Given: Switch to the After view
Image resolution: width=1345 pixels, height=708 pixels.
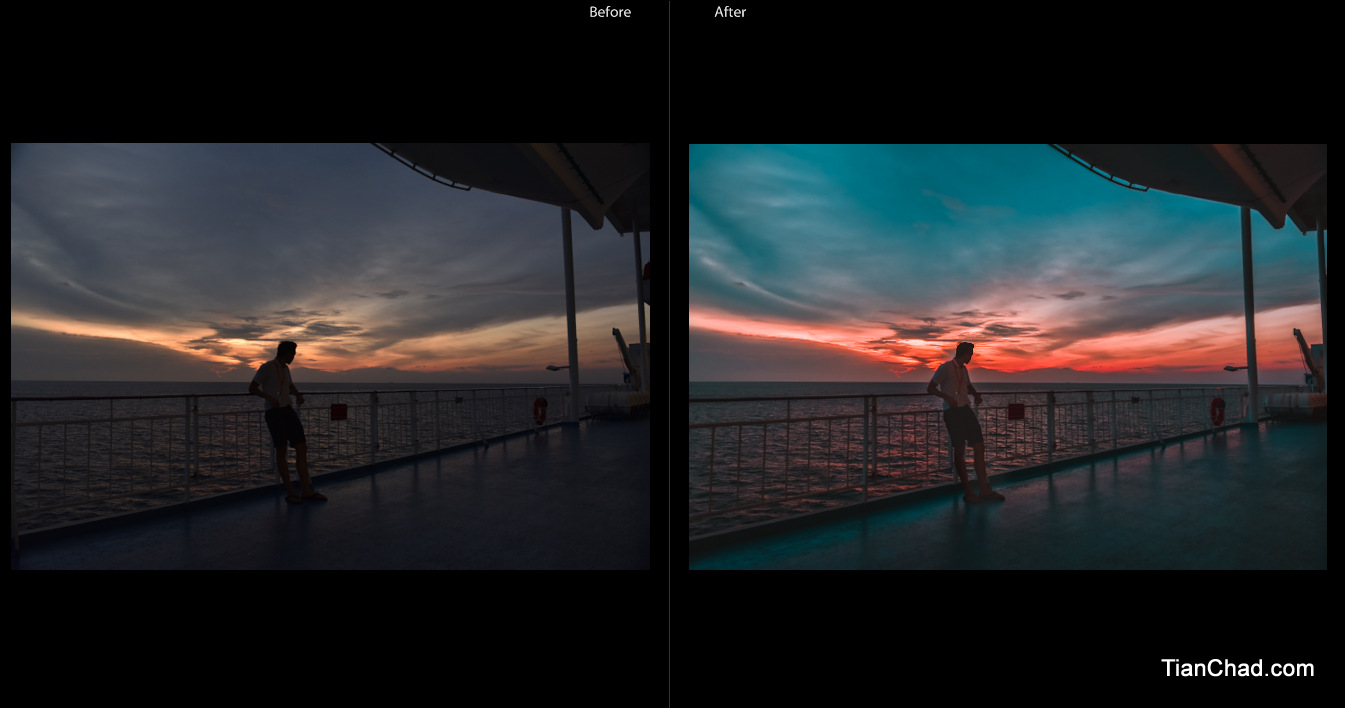Looking at the screenshot, I should coord(730,12).
